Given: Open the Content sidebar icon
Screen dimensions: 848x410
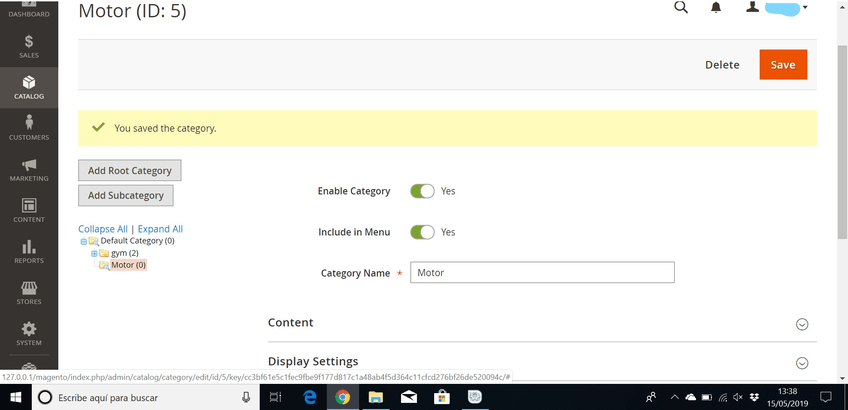Looking at the screenshot, I should (x=29, y=210).
